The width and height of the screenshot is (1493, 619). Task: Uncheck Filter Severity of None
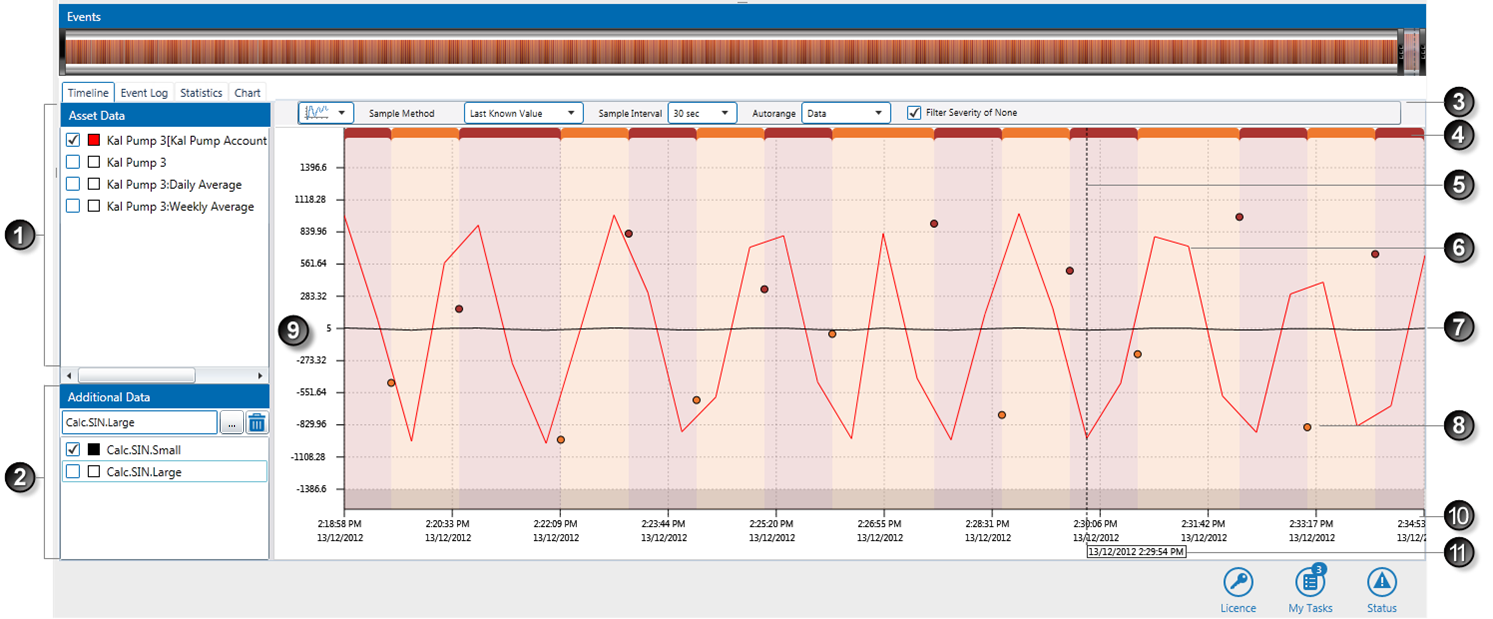914,113
